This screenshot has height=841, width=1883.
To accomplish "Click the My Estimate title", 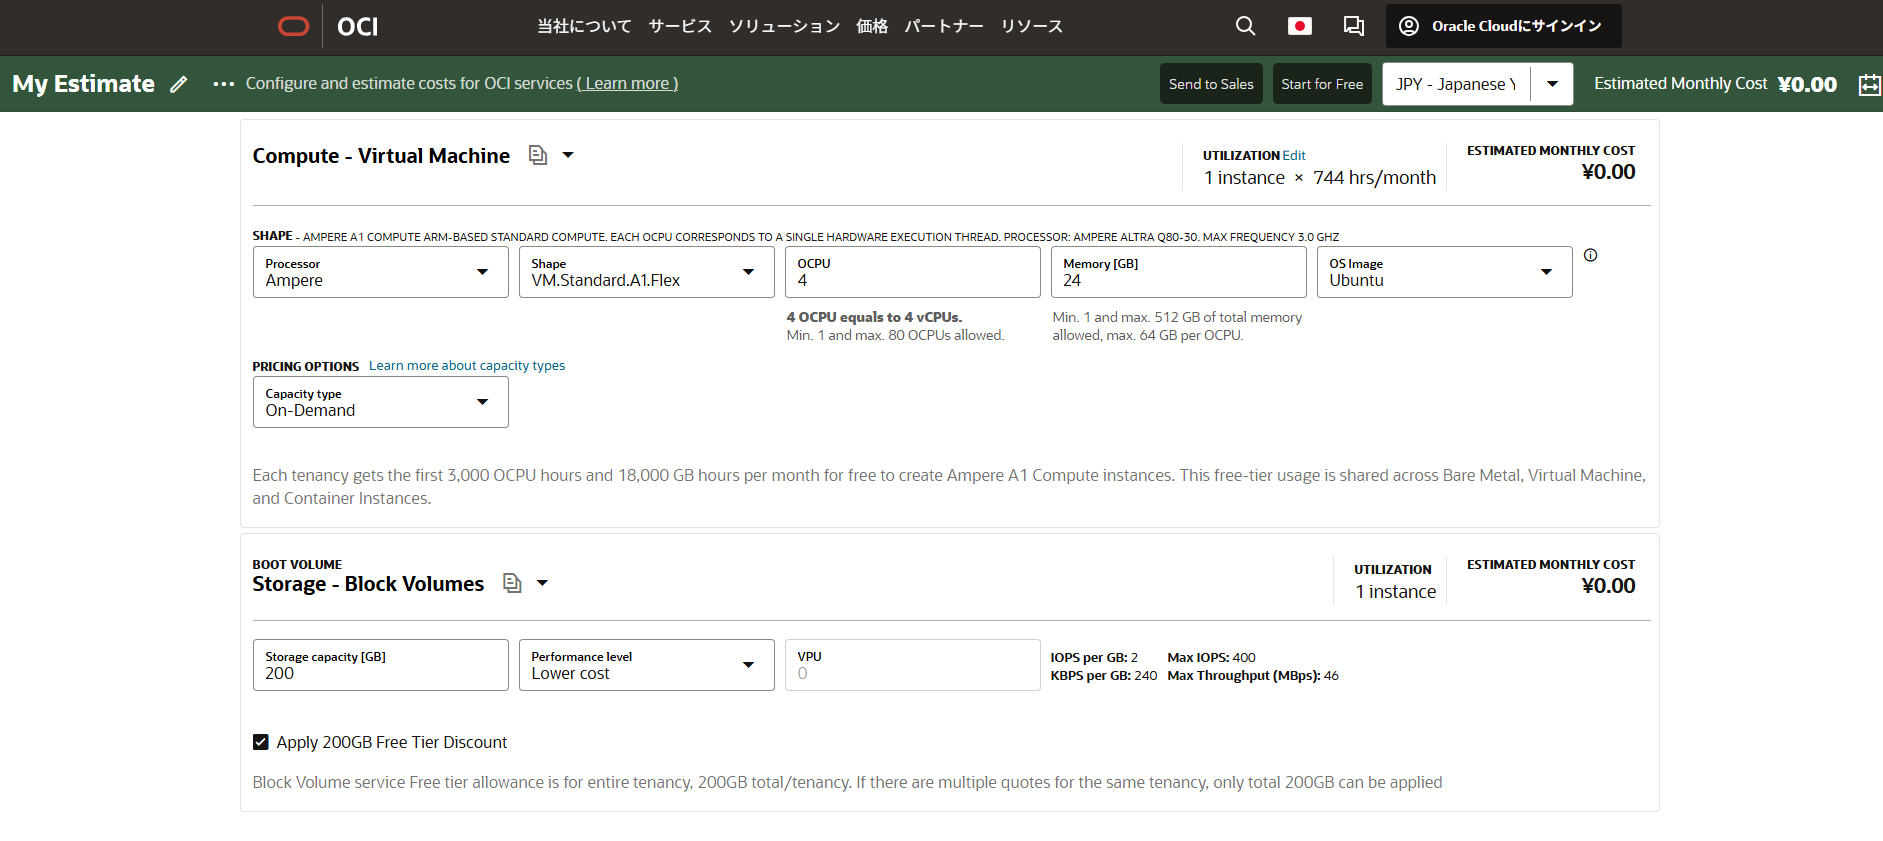I will point(83,84).
